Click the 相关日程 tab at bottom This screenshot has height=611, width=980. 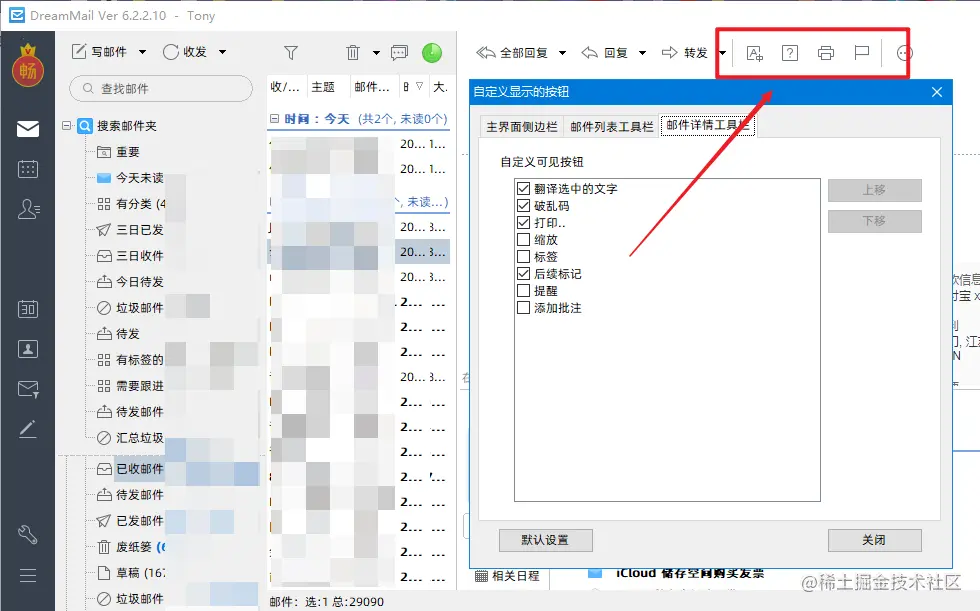pyautogui.click(x=508, y=576)
